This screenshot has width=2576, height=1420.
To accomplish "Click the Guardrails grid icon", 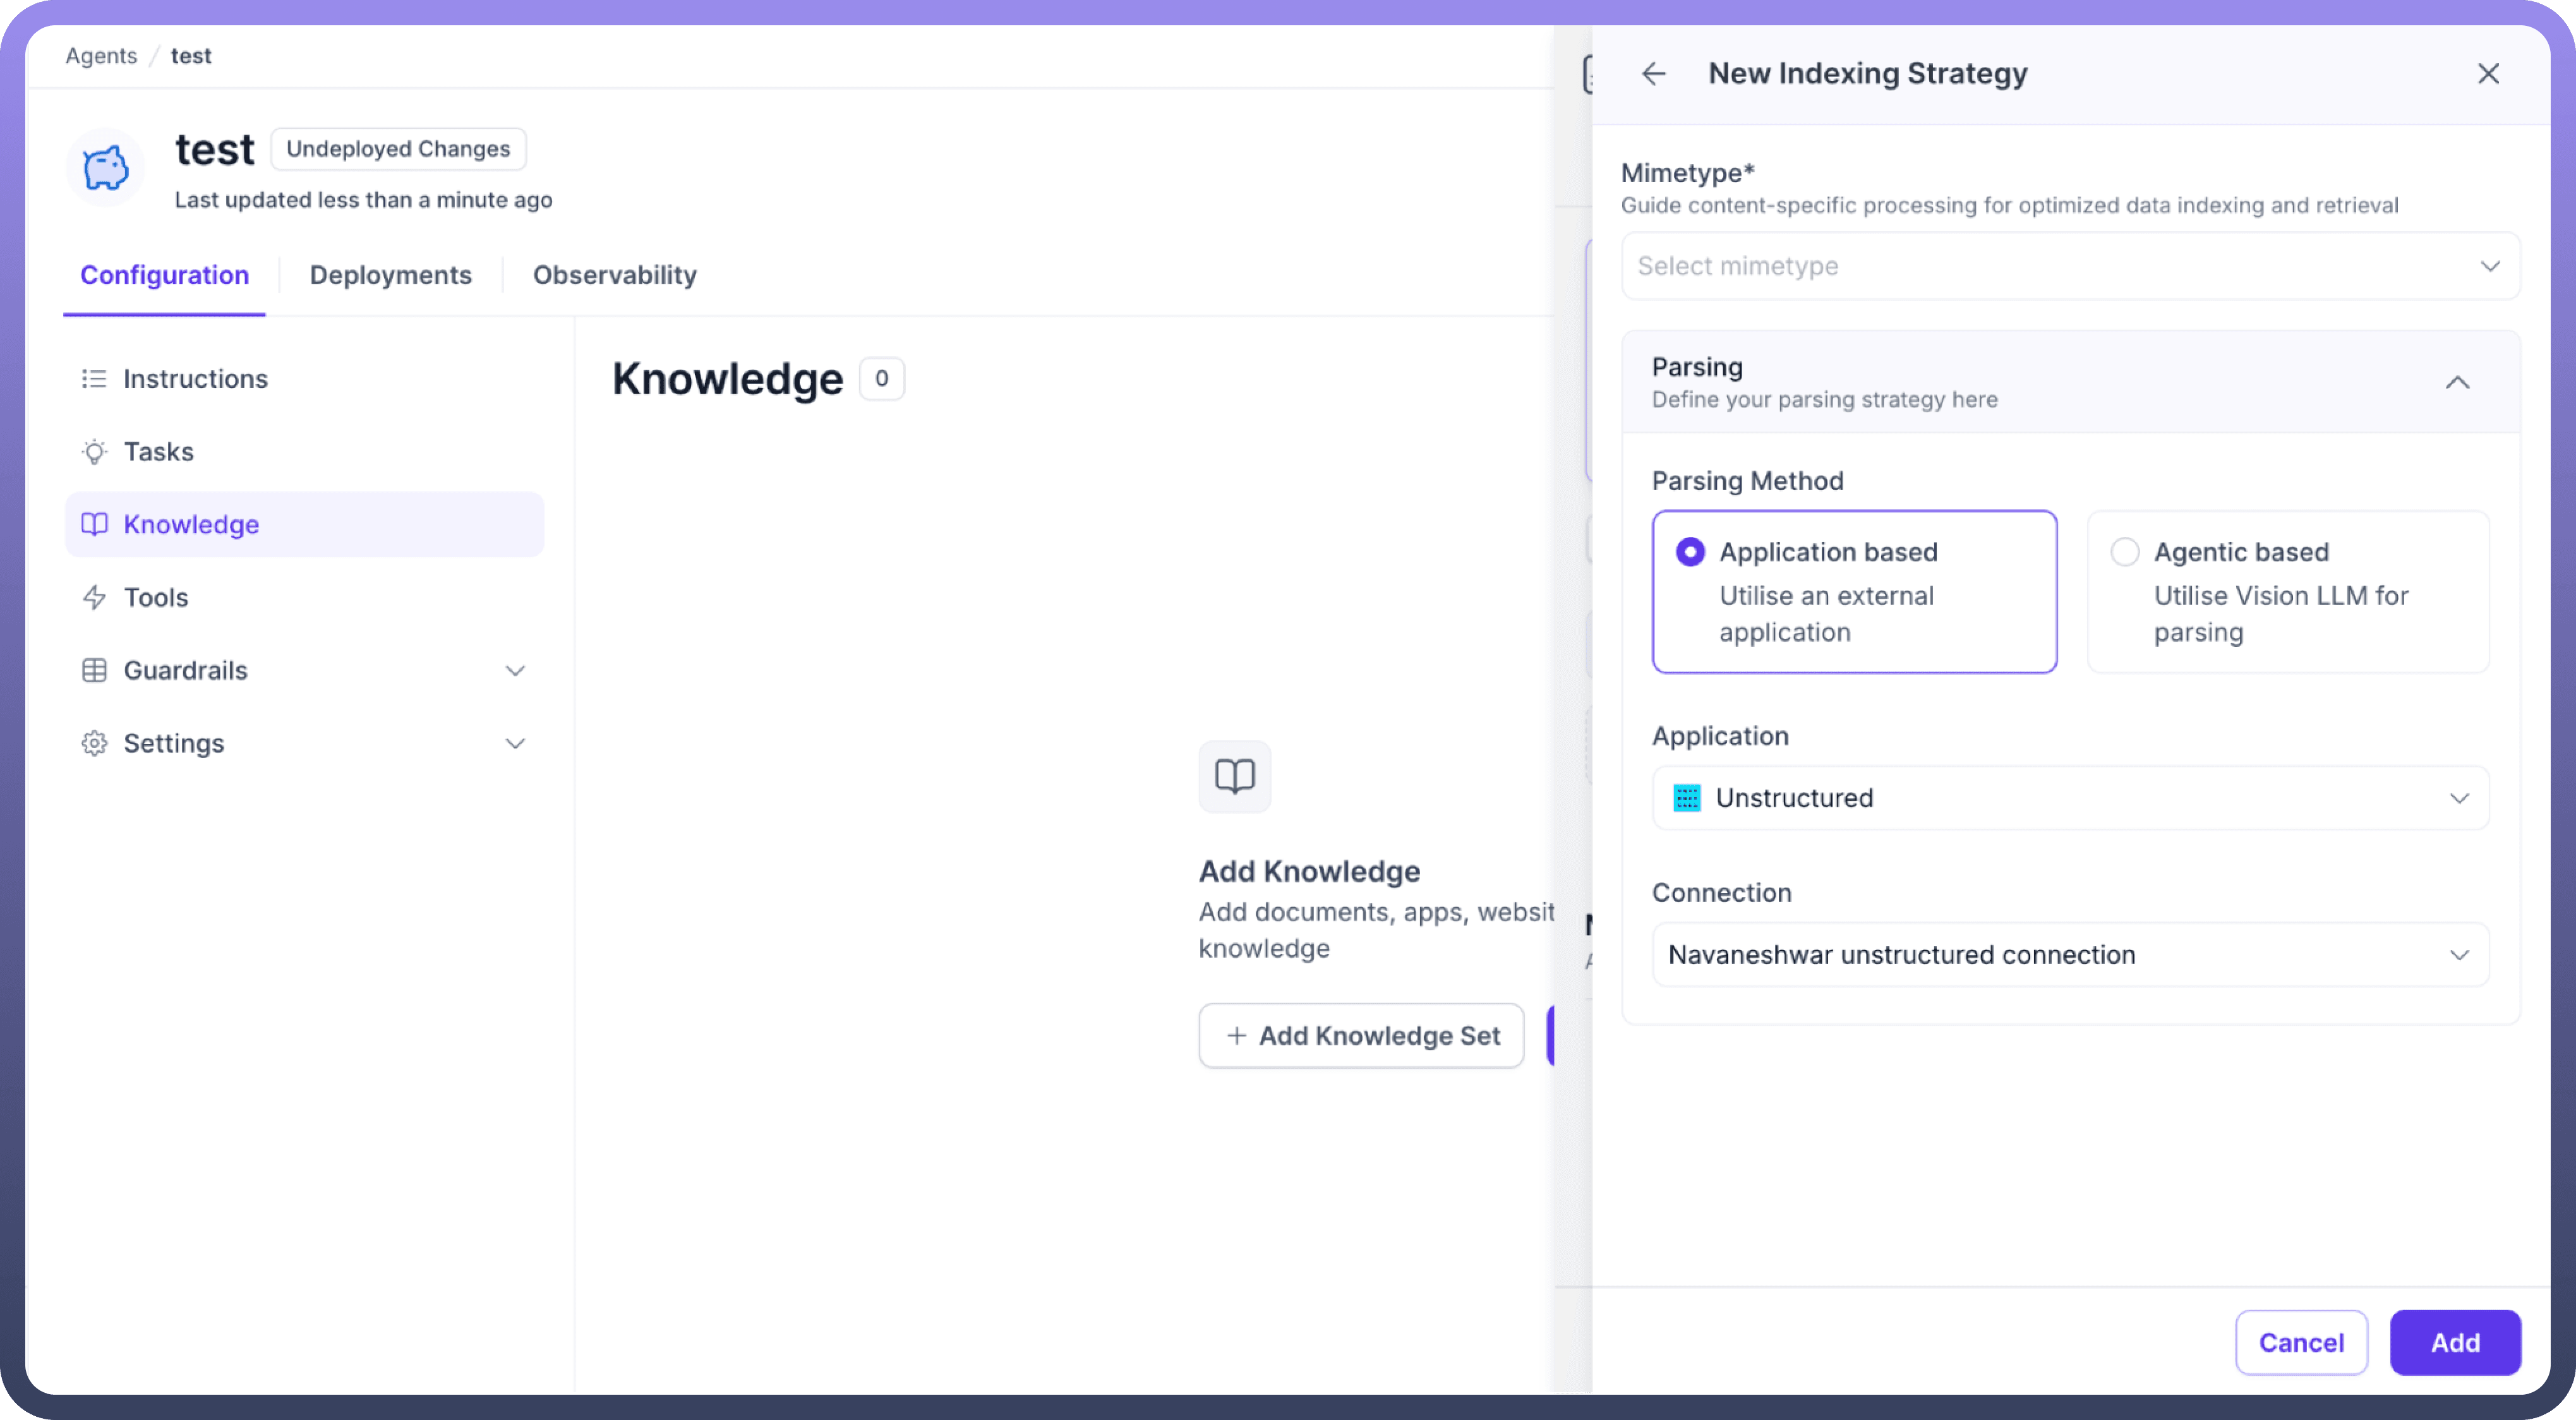I will coord(94,671).
